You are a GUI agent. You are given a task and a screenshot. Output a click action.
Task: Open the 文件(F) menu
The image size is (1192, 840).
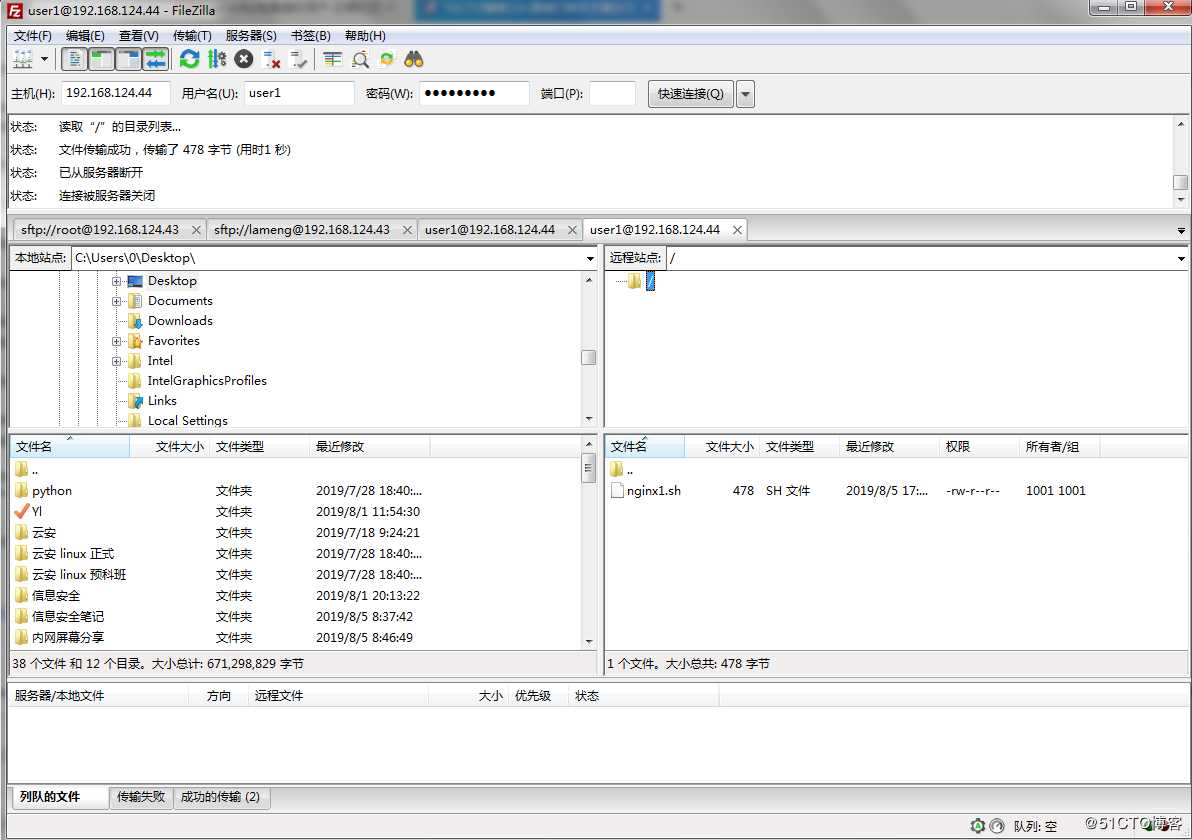coord(33,36)
